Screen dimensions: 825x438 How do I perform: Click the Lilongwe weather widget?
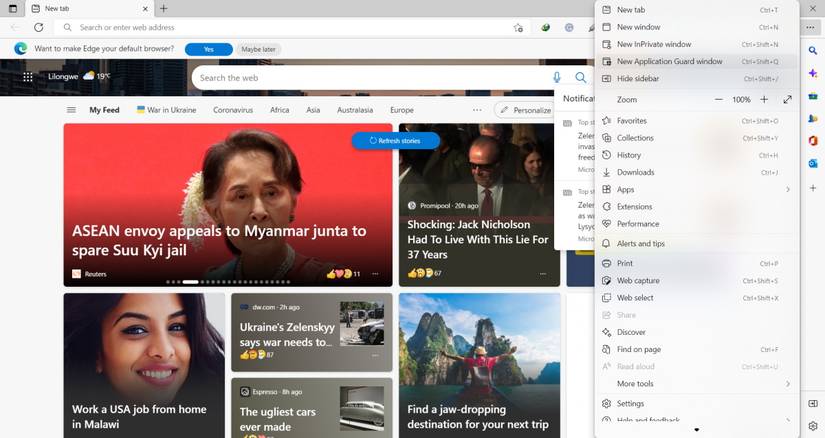coord(79,76)
